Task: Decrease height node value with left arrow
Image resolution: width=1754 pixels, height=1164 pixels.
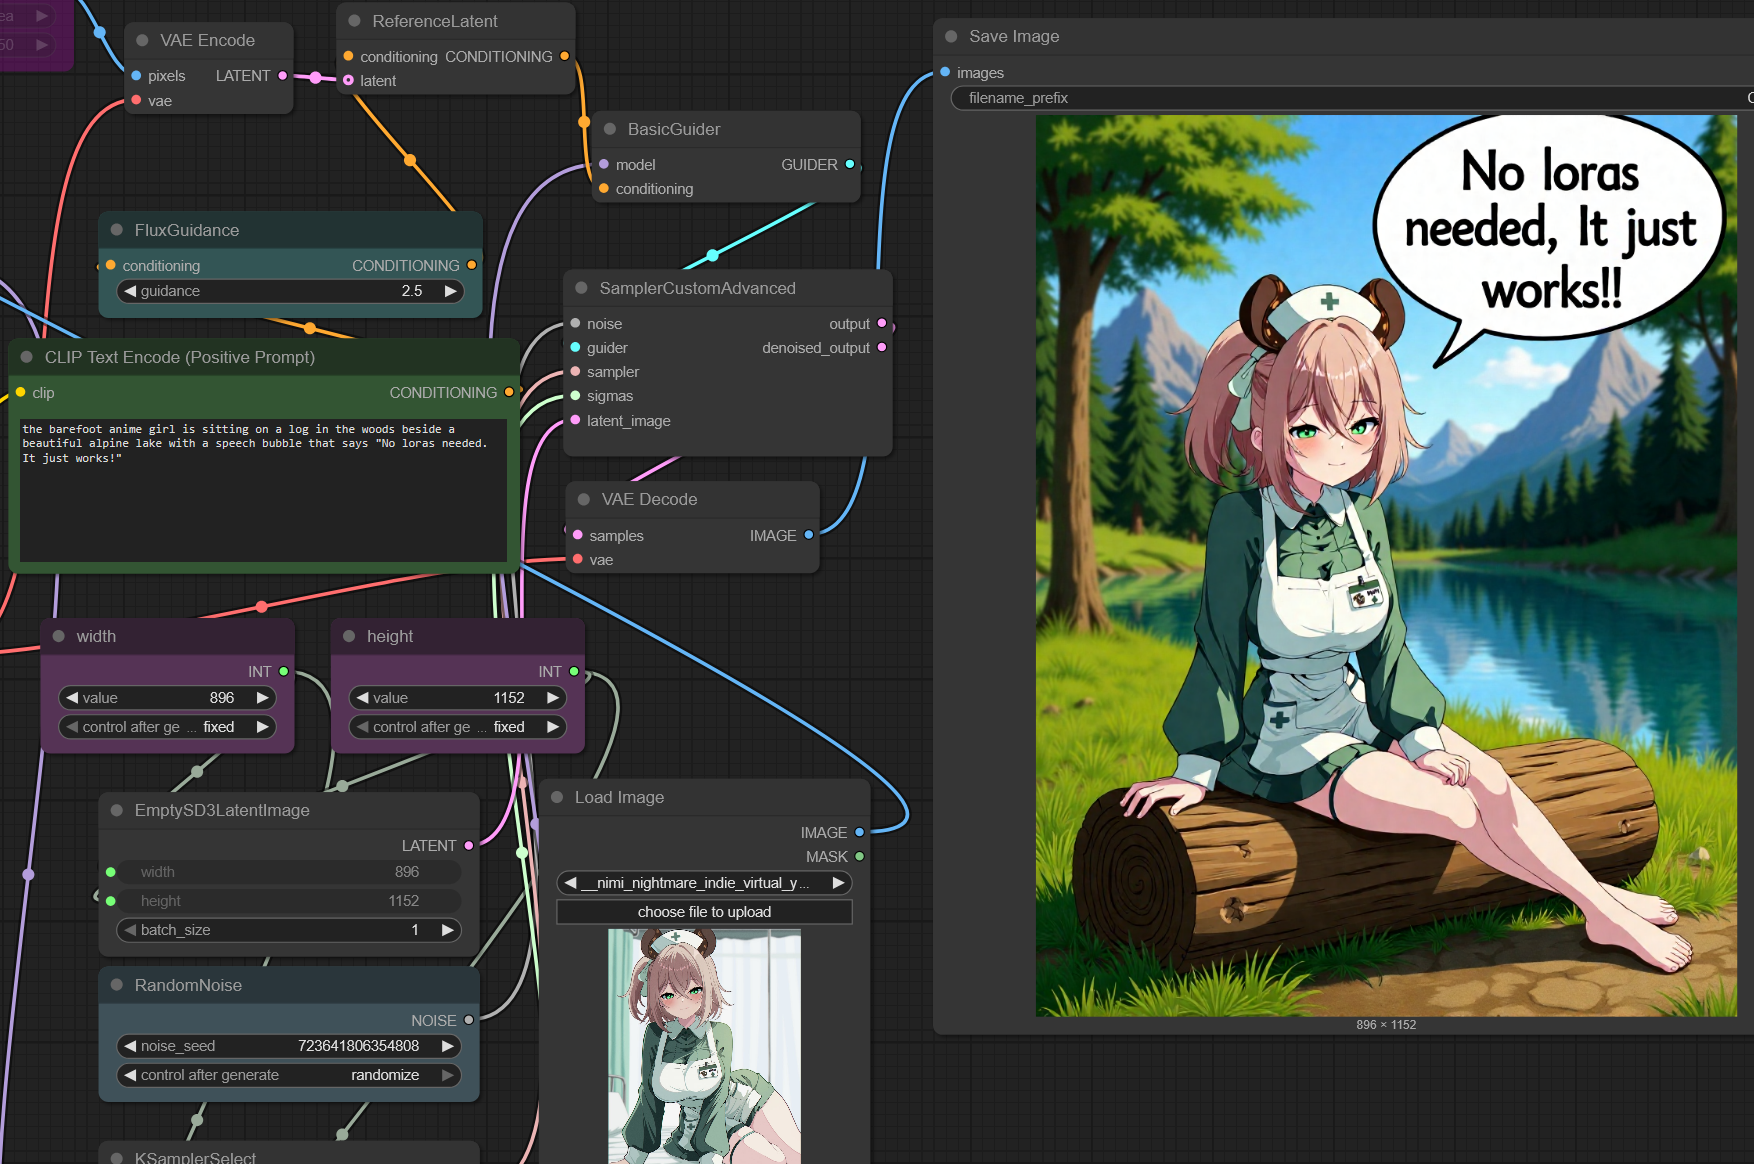Action: (x=362, y=698)
